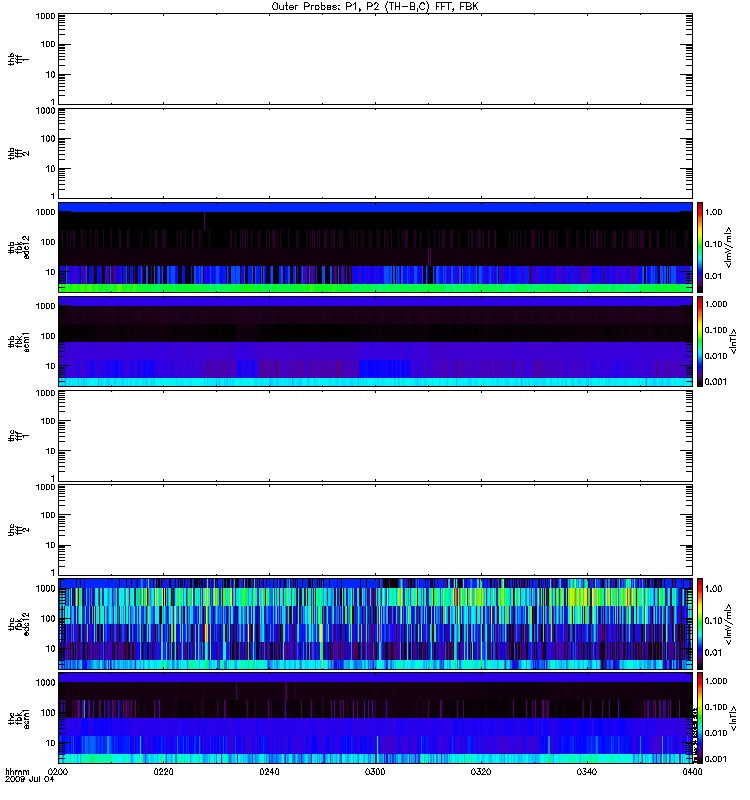Image resolution: width=750 pixels, height=800 pixels.
Task: Click the empty thc fft 1 panel
Action: pos(375,436)
